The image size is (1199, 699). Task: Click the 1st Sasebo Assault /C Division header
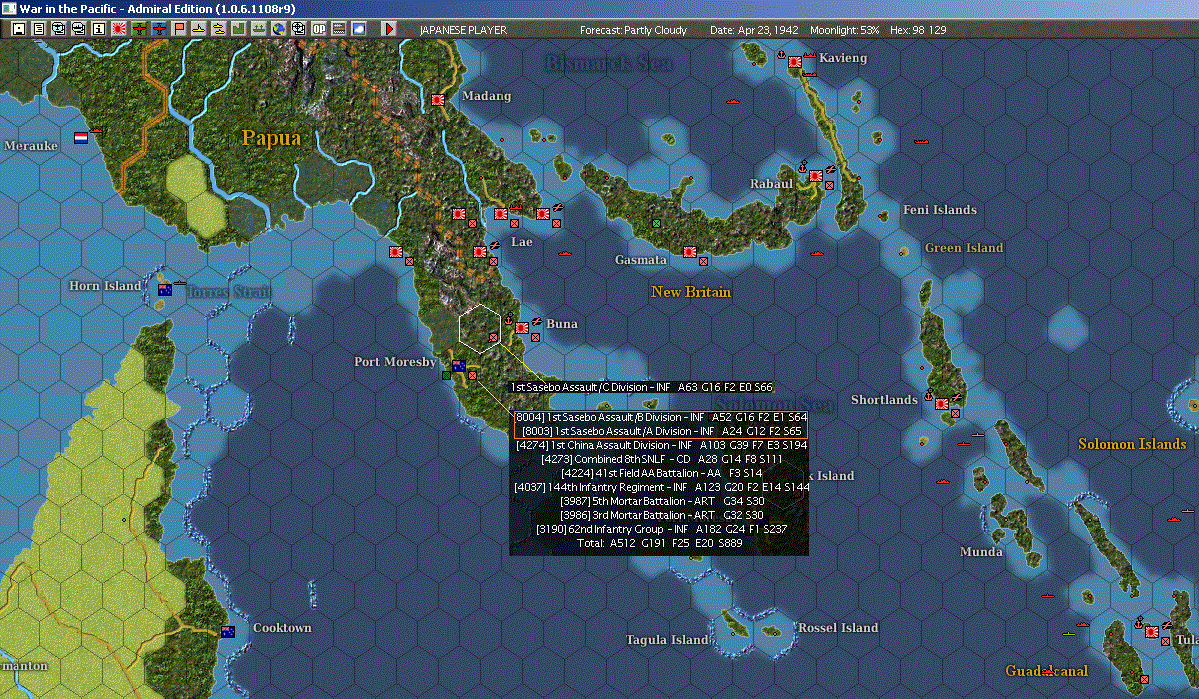pyautogui.click(x=642, y=387)
